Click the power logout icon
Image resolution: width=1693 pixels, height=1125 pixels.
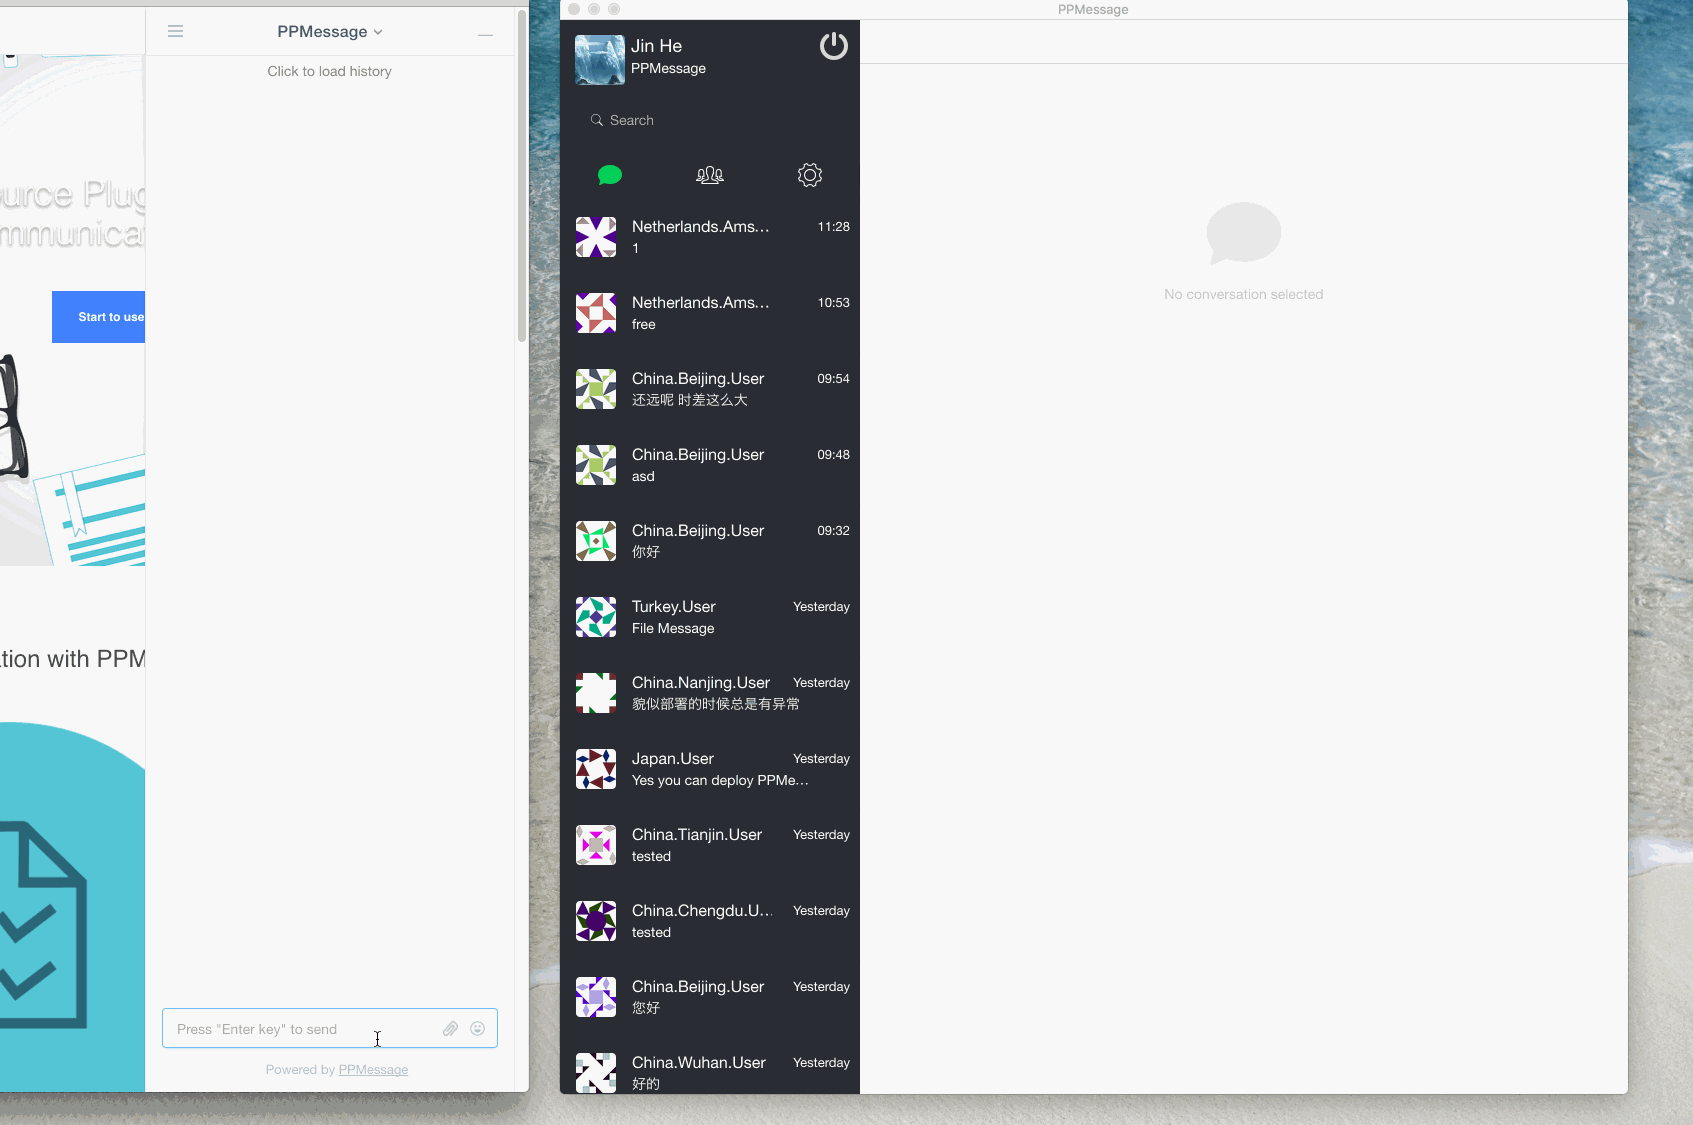[833, 46]
